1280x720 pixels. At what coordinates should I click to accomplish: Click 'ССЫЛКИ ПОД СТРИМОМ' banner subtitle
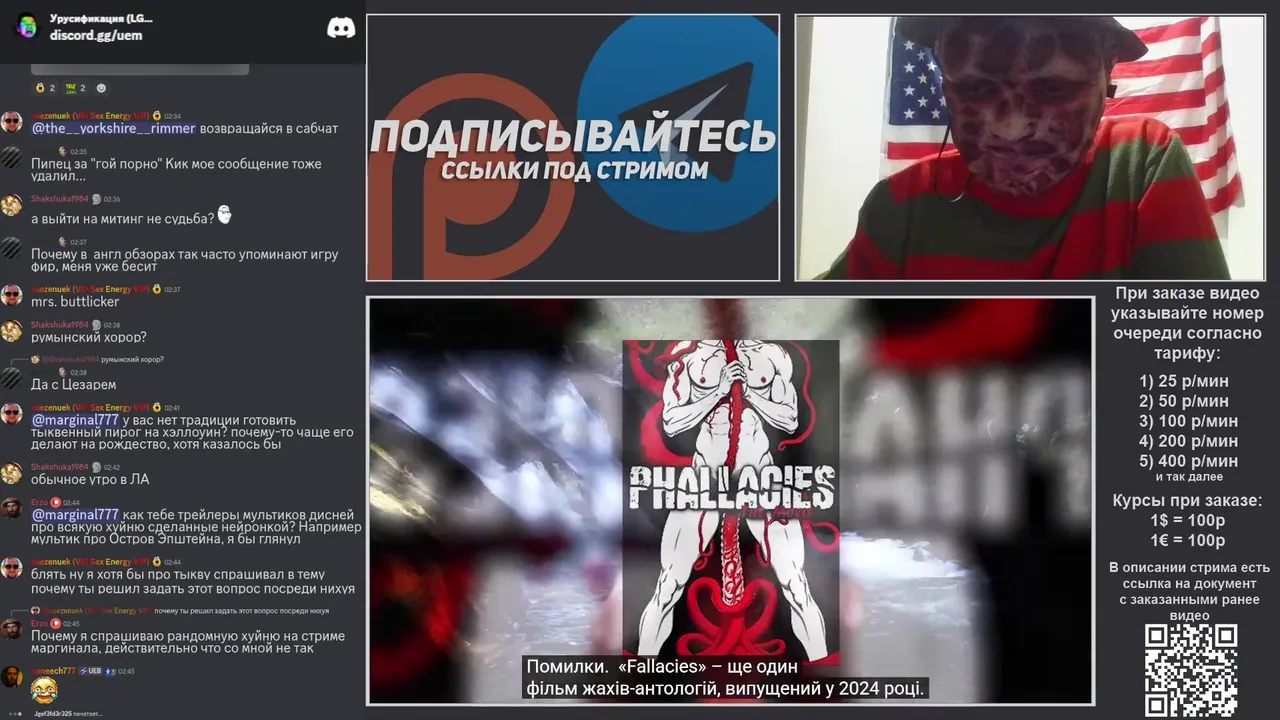[574, 170]
